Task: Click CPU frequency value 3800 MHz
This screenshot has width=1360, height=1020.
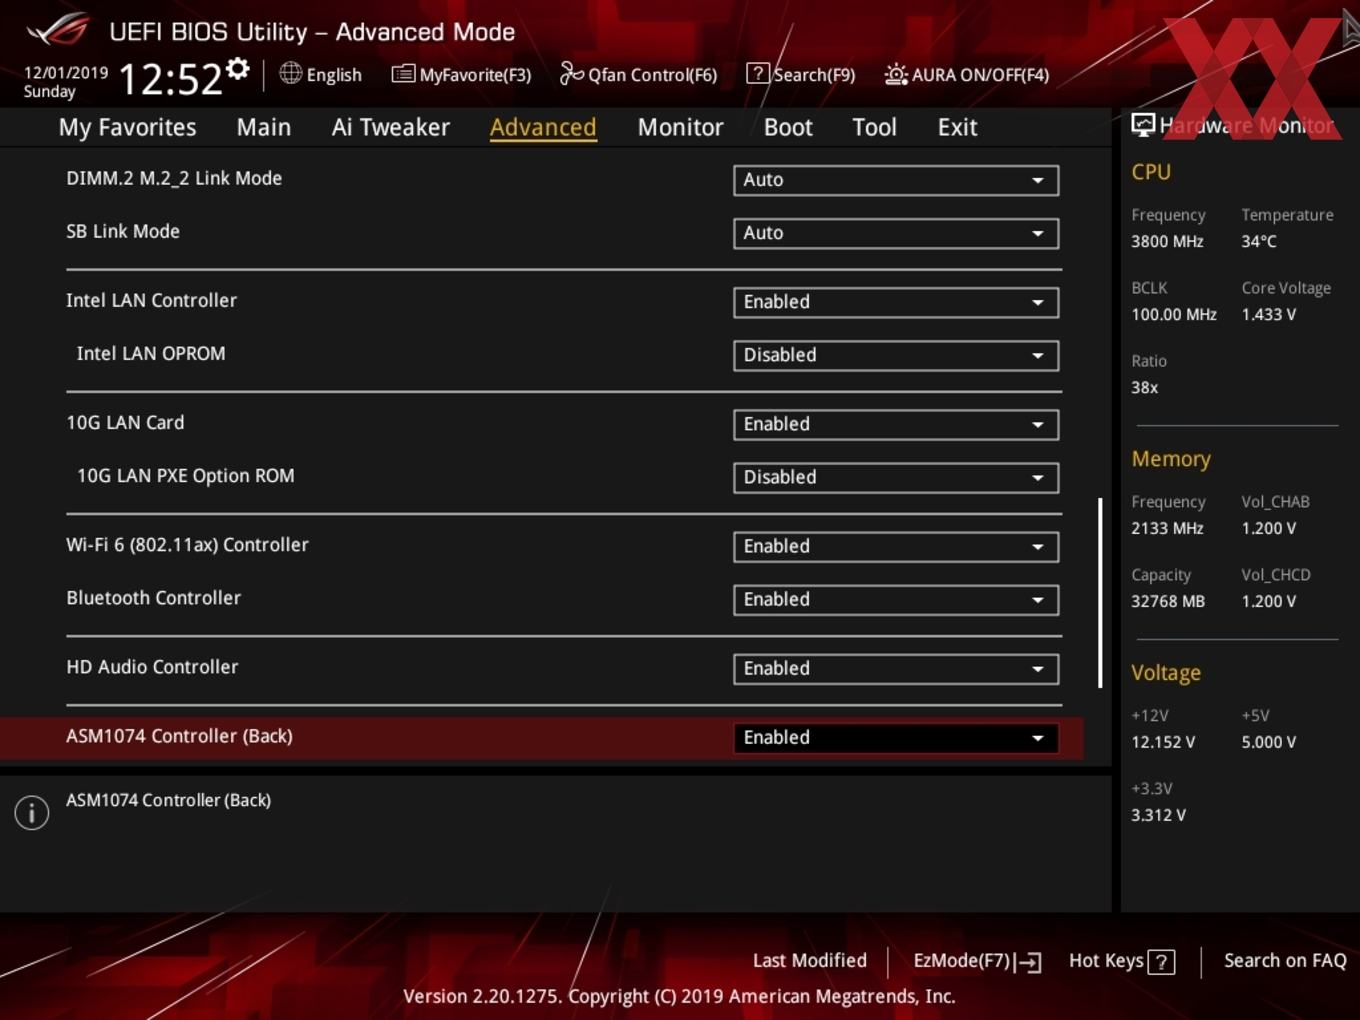Action: [x=1167, y=241]
